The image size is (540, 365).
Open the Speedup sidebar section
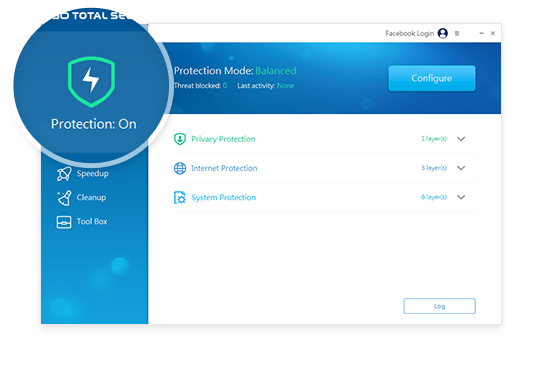tap(83, 174)
